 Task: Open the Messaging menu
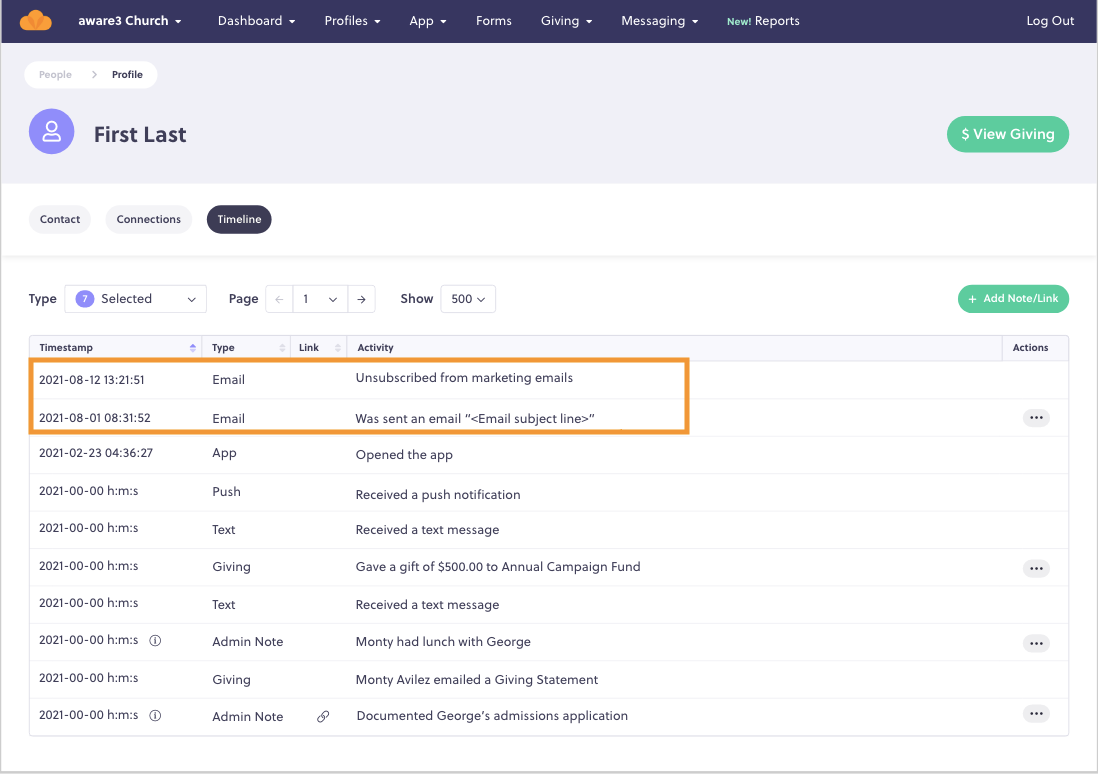660,21
